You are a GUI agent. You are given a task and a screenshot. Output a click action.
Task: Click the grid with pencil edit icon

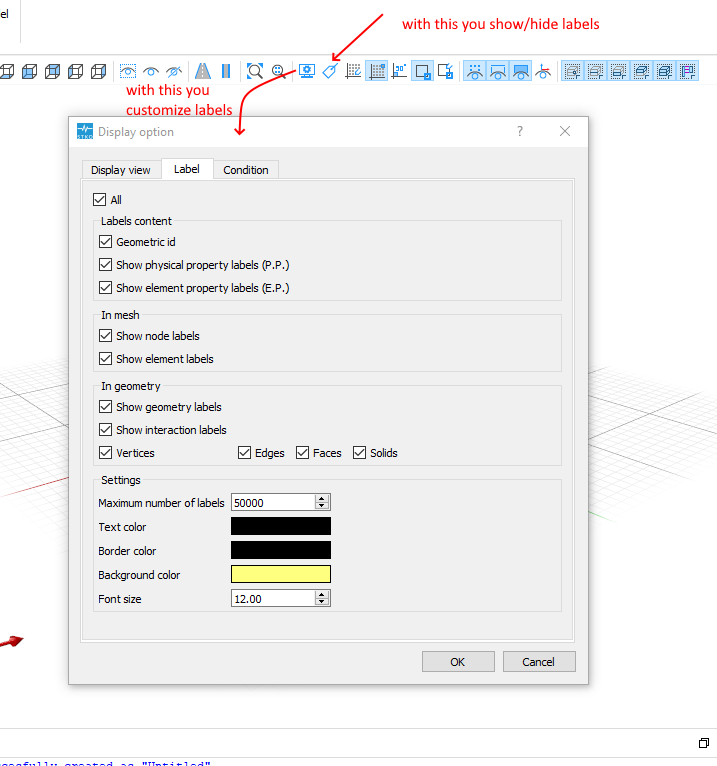coord(353,71)
